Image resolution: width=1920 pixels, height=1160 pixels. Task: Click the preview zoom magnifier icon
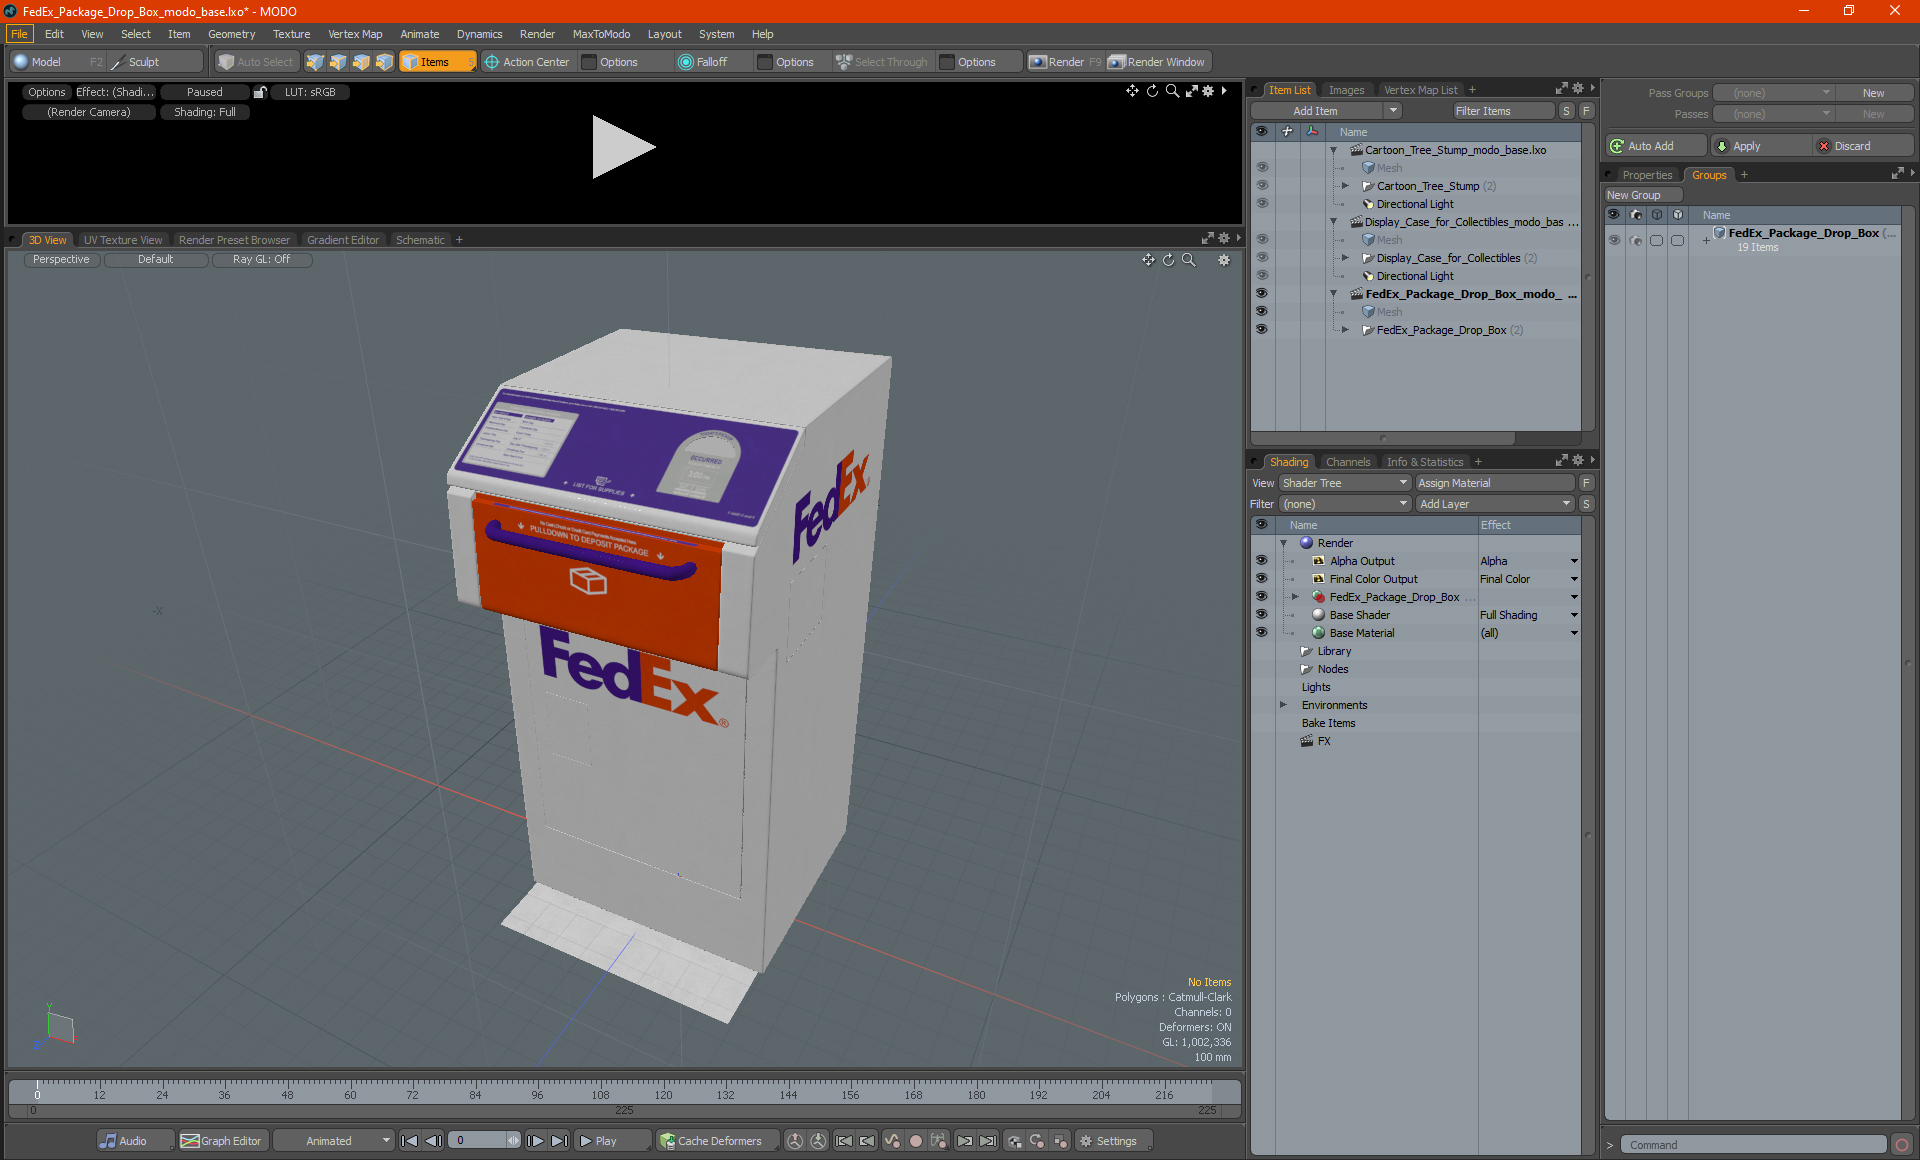tap(1172, 91)
